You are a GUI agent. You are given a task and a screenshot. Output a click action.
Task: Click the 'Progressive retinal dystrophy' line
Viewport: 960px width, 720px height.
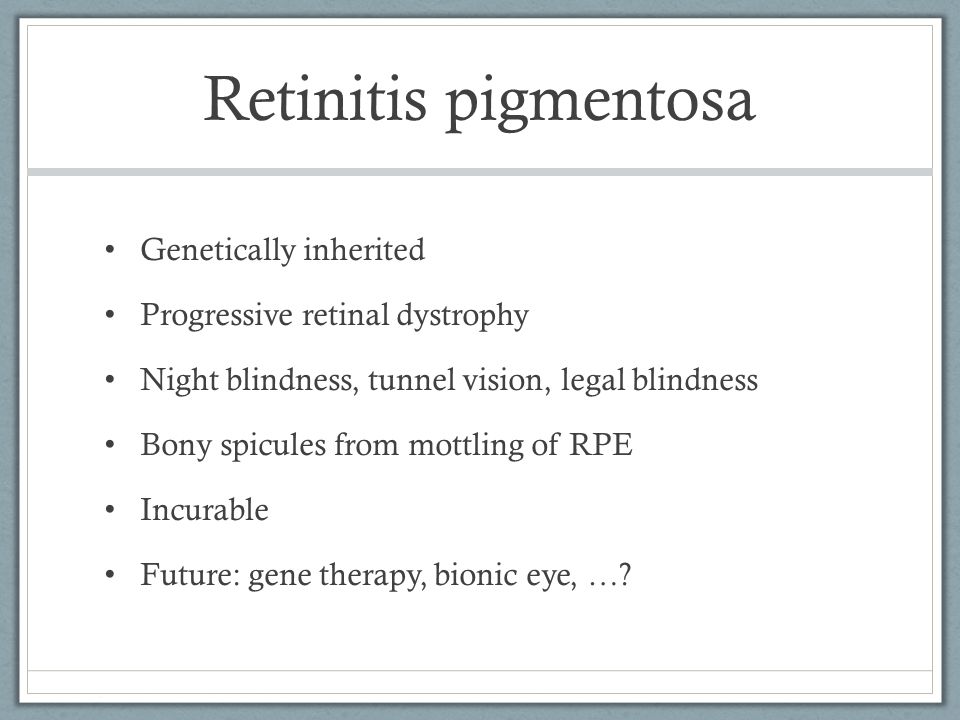tap(334, 315)
